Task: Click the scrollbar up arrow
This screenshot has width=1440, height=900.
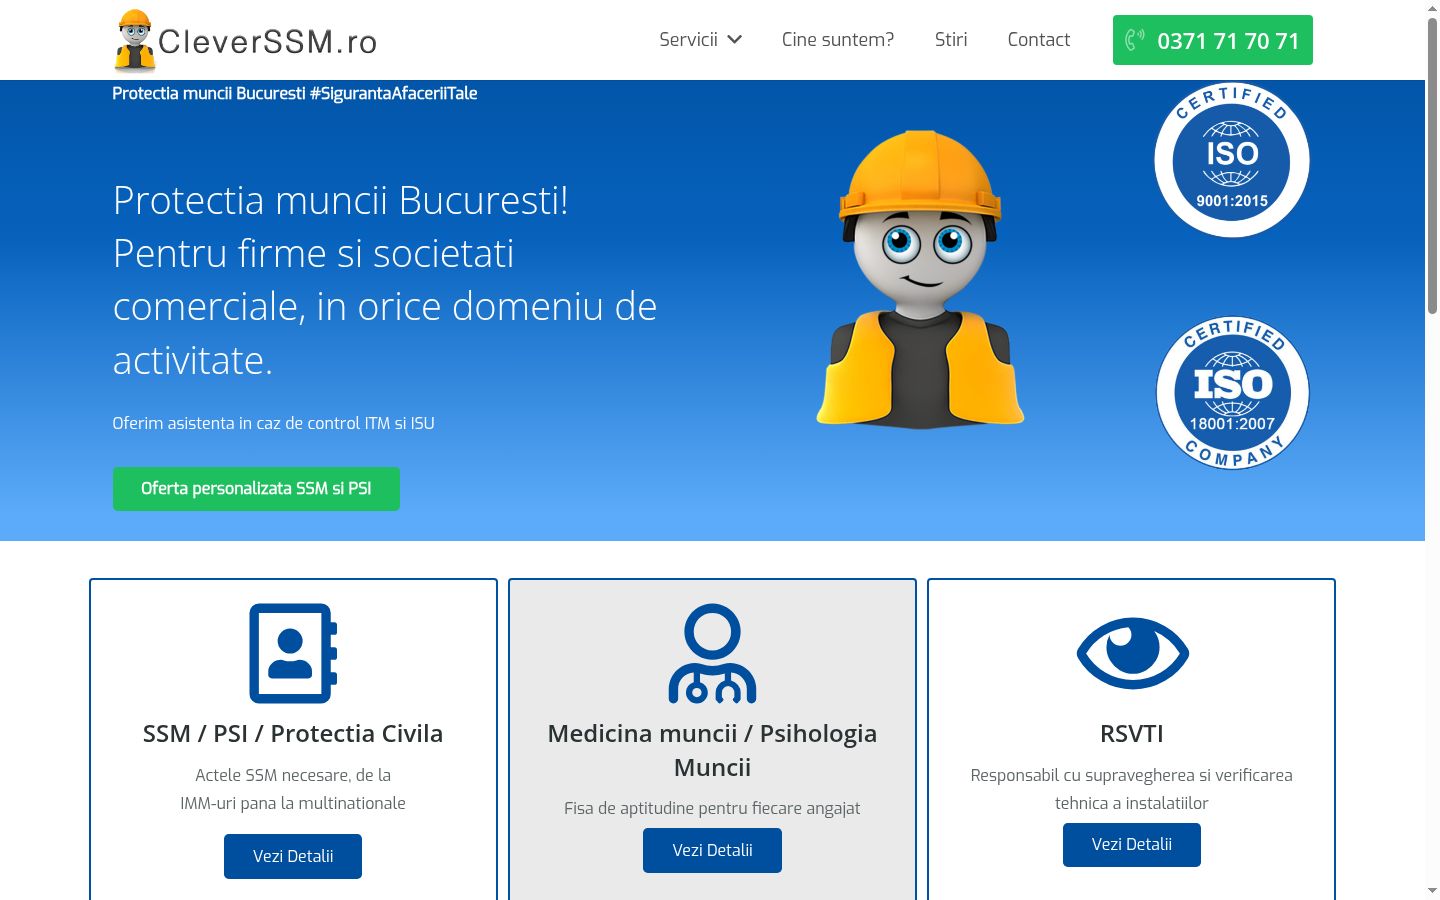Action: [x=1432, y=8]
